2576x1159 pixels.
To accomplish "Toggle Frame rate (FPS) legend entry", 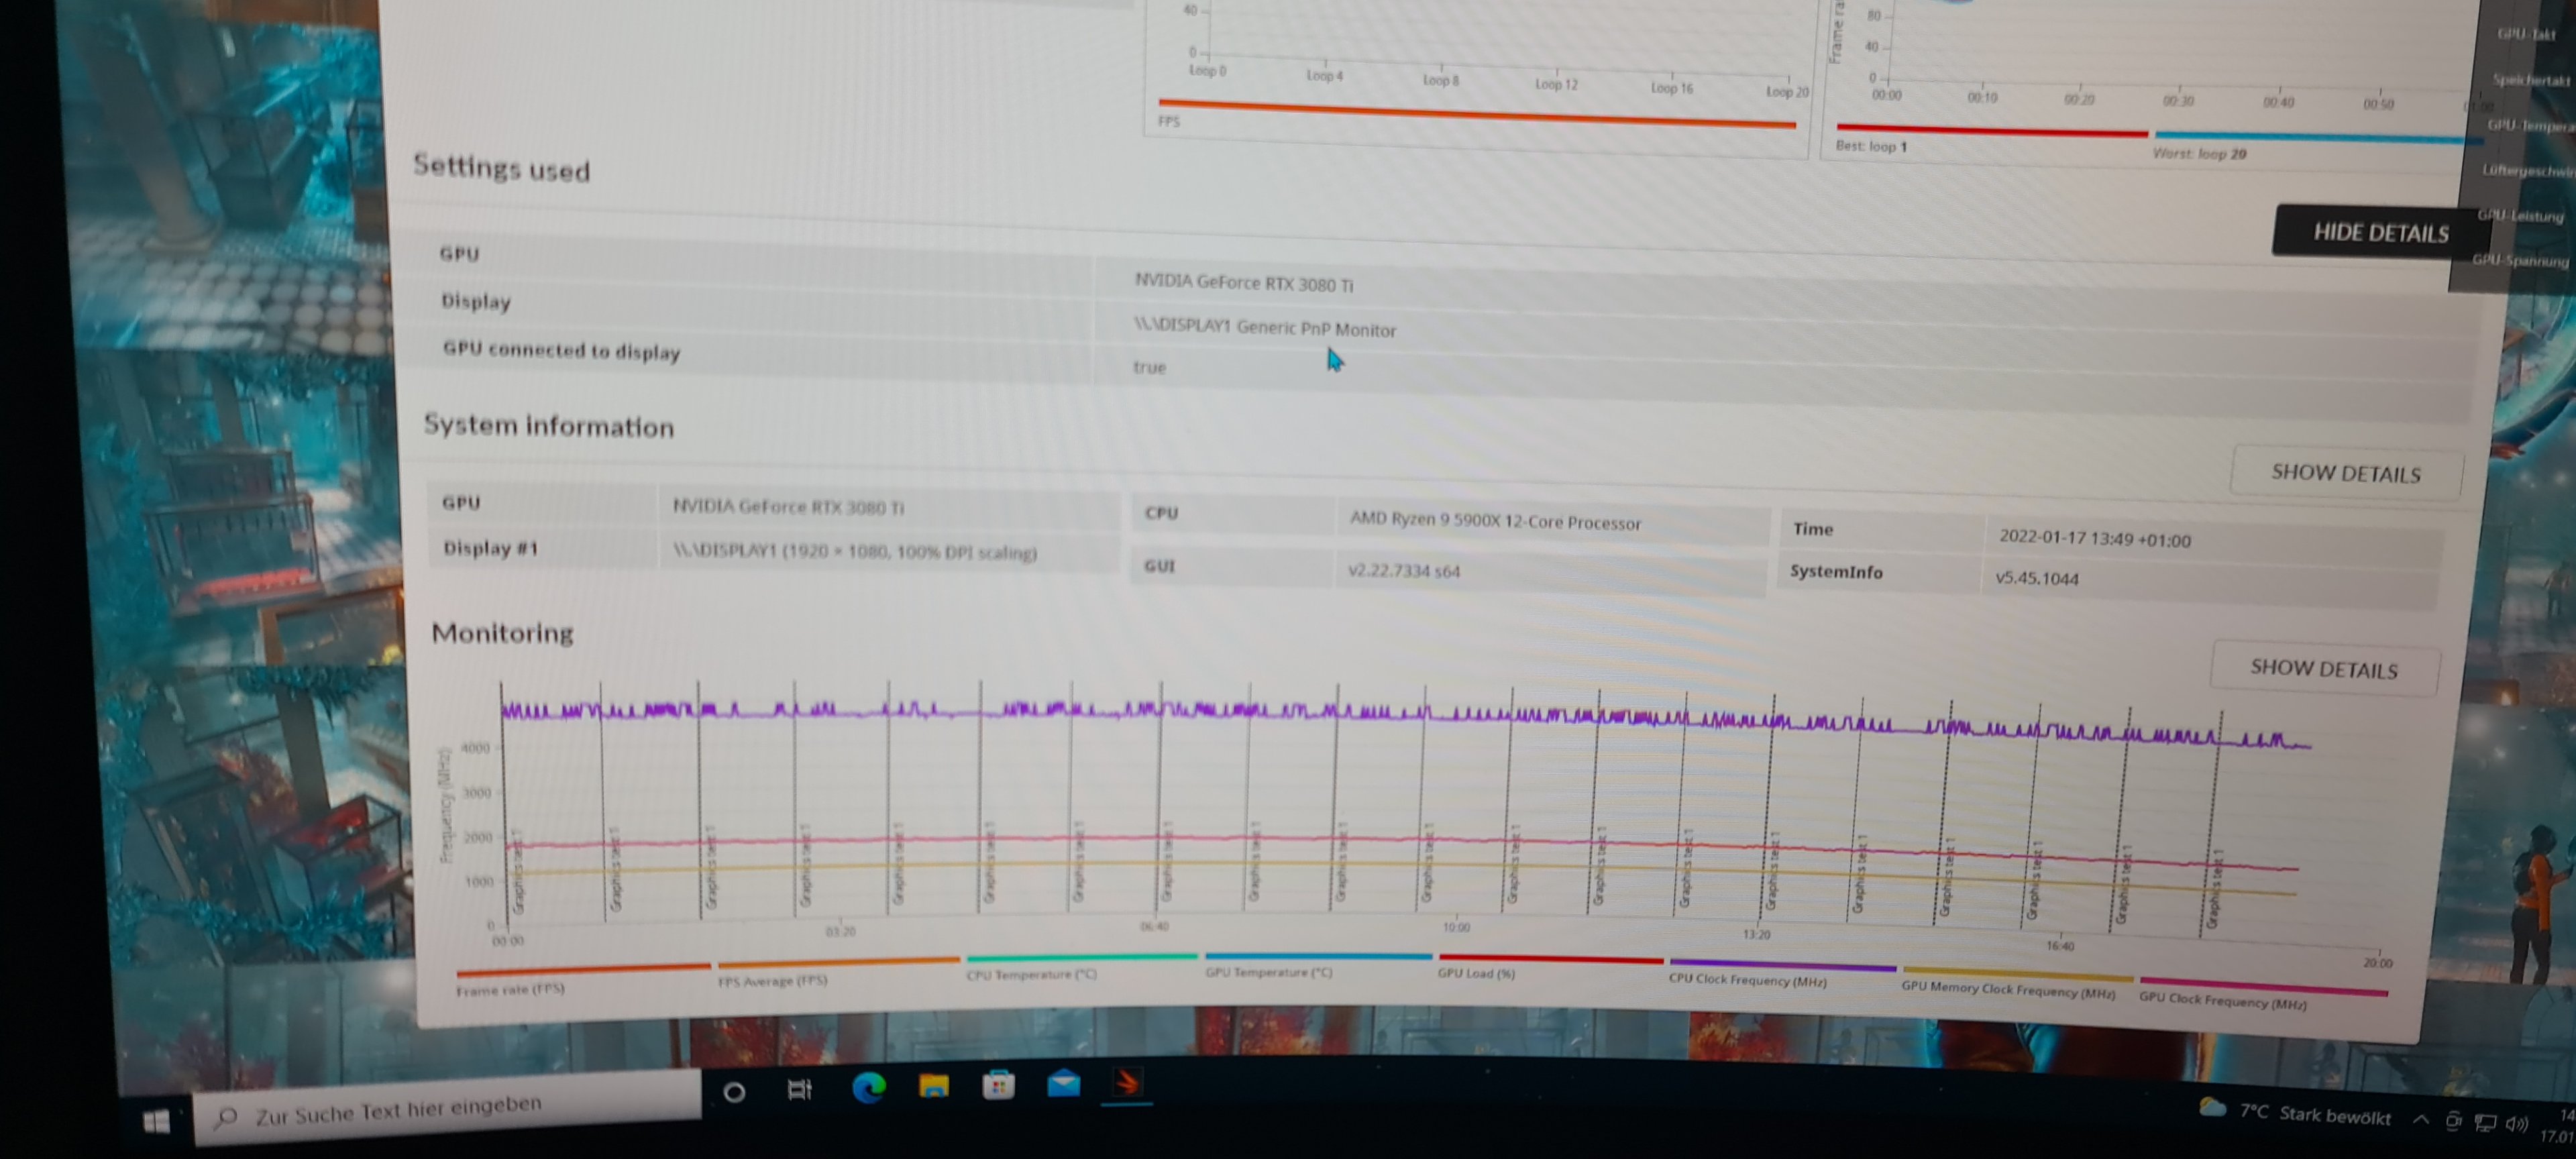I will point(510,989).
